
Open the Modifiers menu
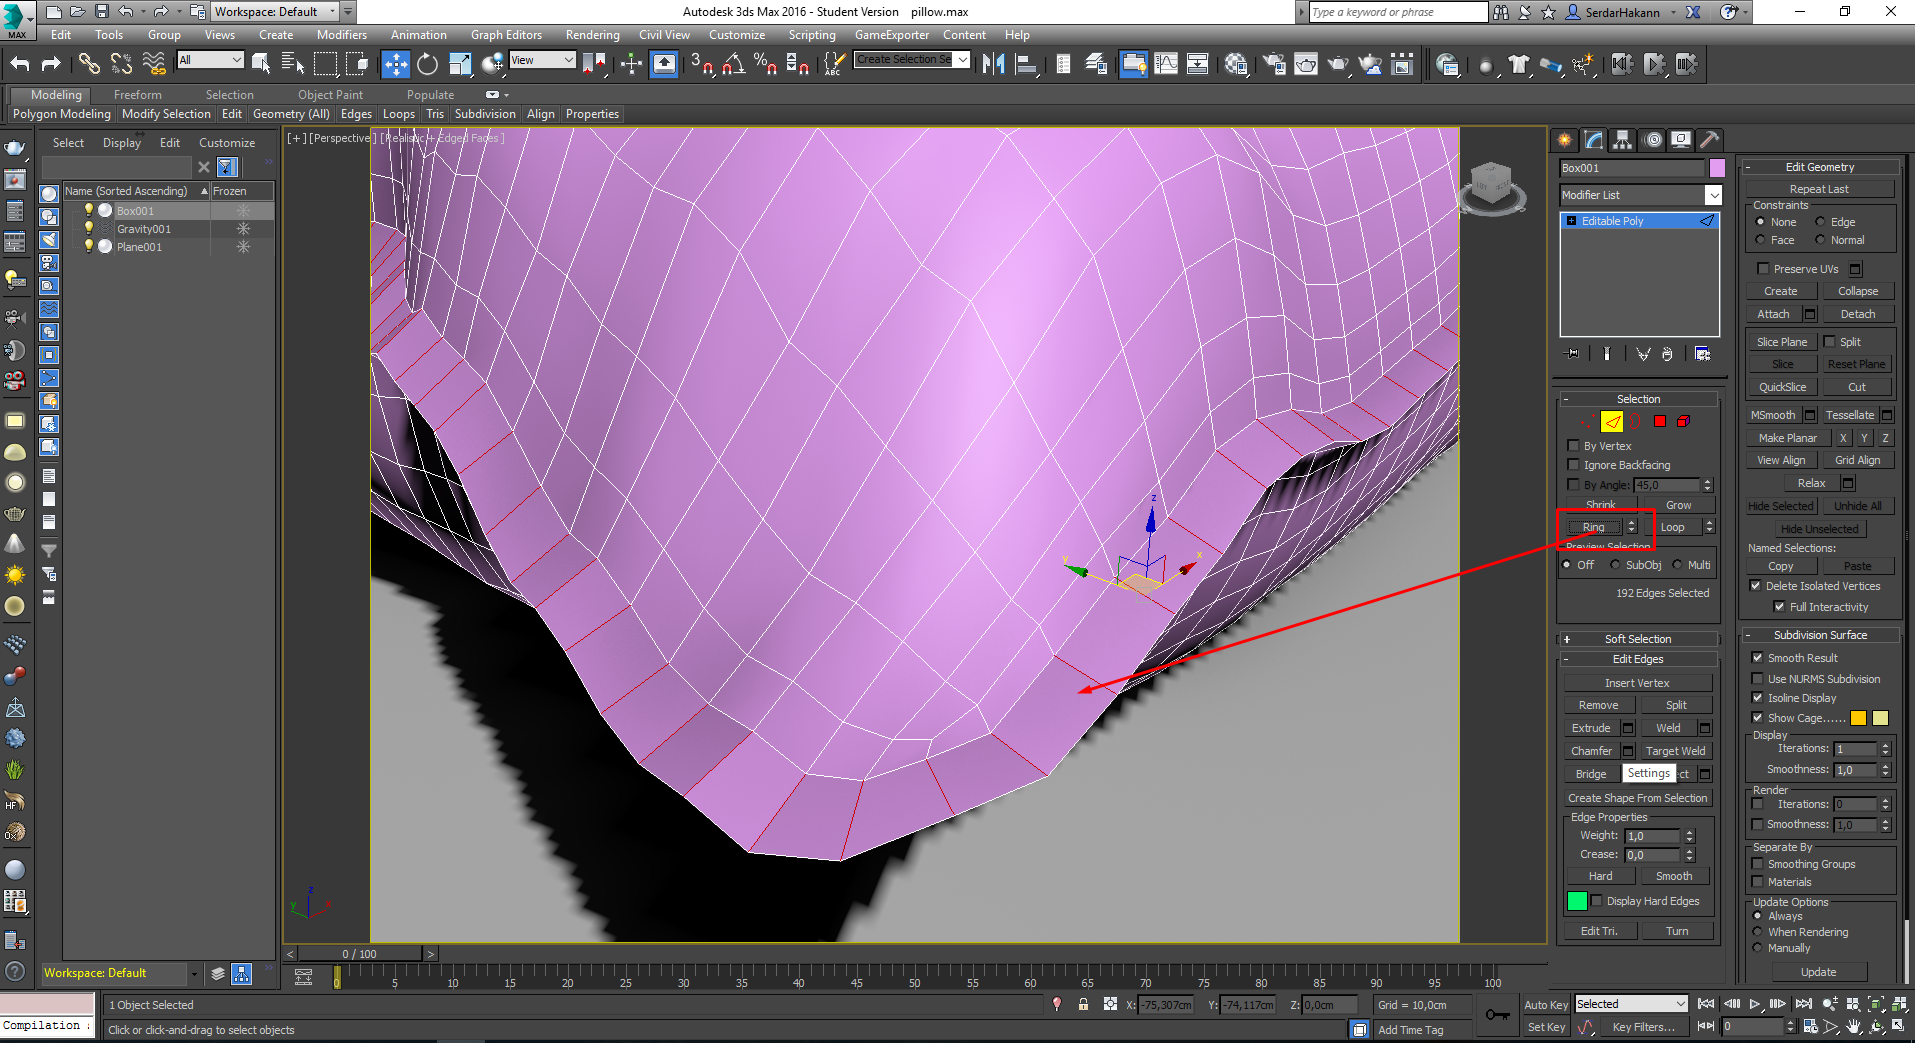point(342,35)
